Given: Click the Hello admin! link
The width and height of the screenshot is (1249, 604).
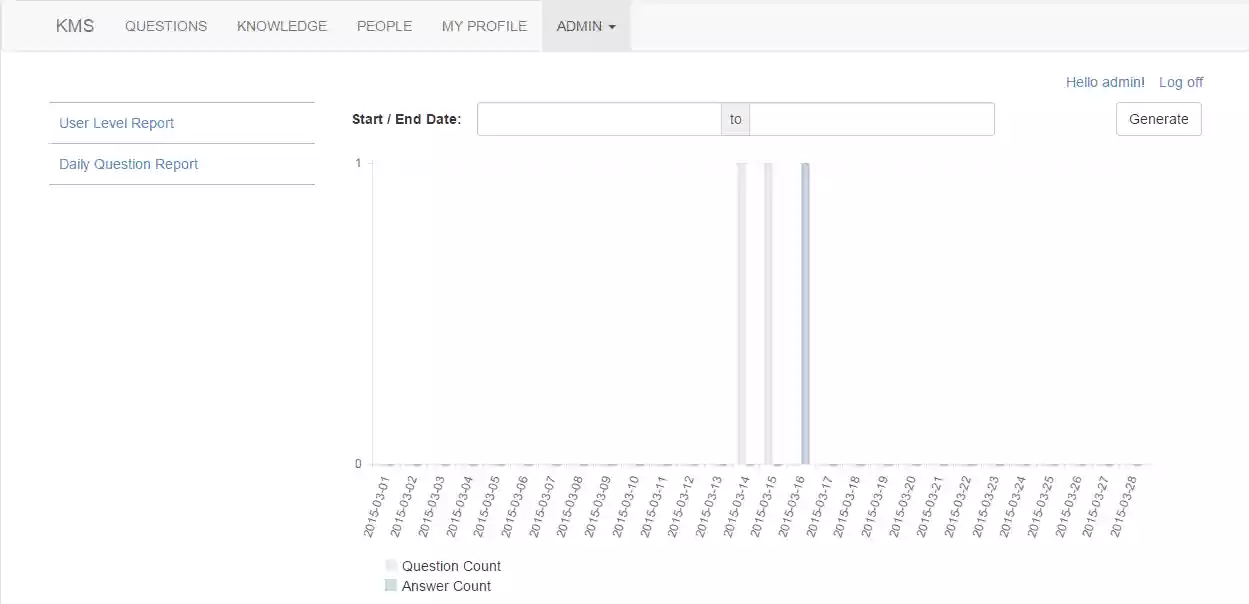Looking at the screenshot, I should pyautogui.click(x=1105, y=82).
